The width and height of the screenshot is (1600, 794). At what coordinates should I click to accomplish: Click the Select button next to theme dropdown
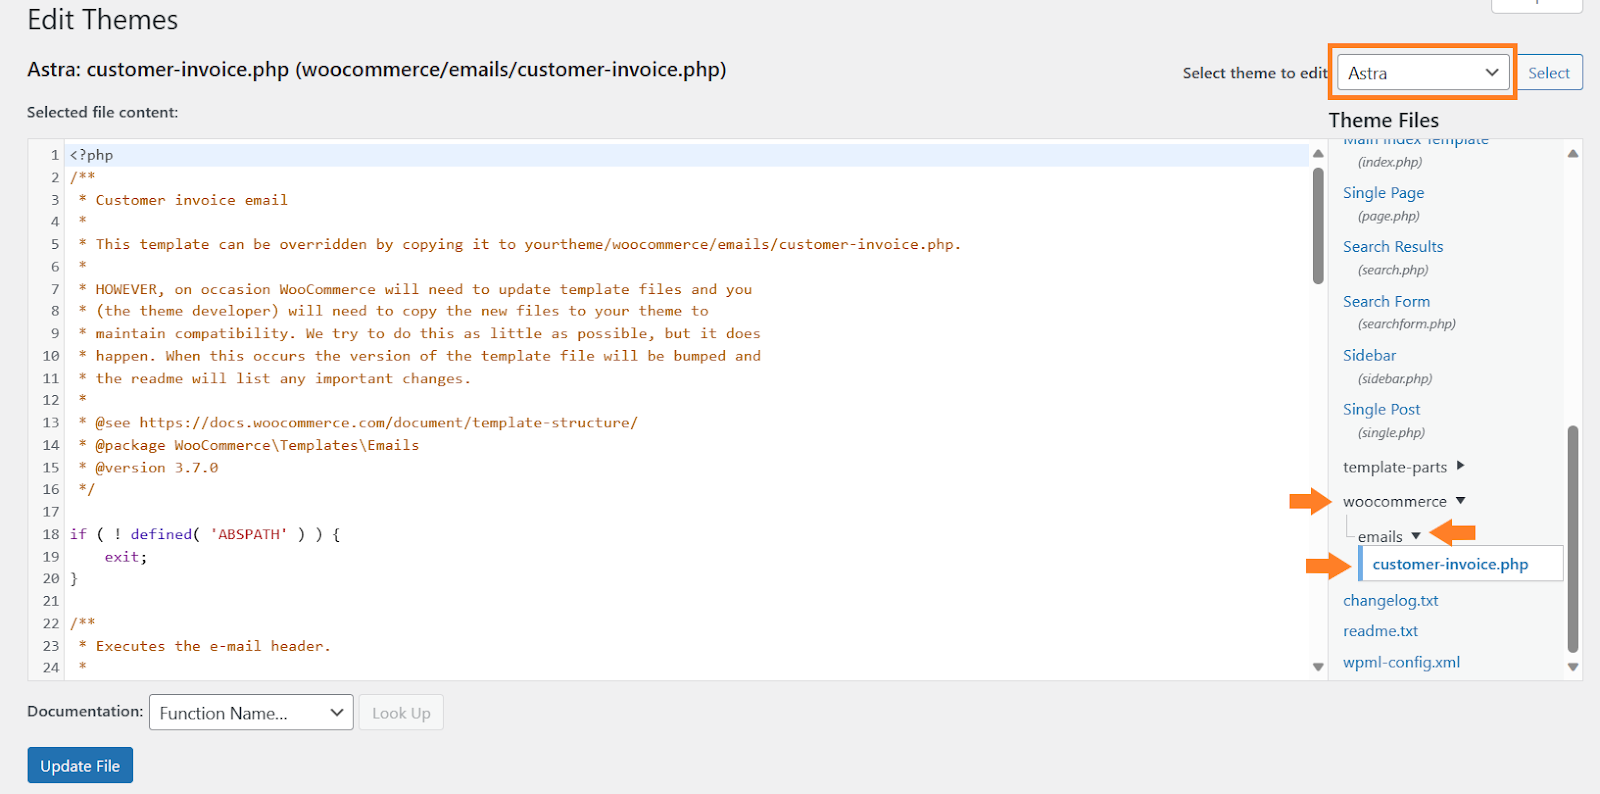click(1549, 73)
